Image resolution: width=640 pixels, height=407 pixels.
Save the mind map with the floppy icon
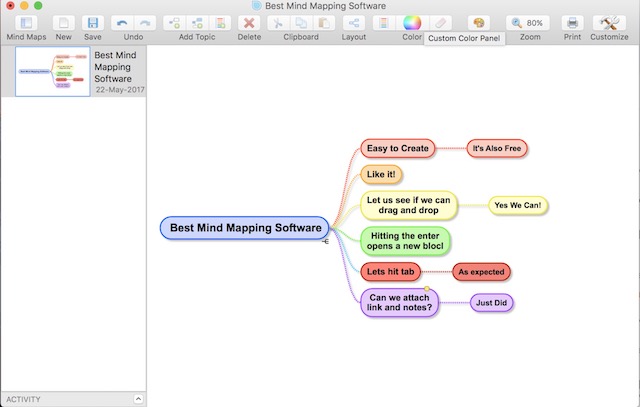93,23
